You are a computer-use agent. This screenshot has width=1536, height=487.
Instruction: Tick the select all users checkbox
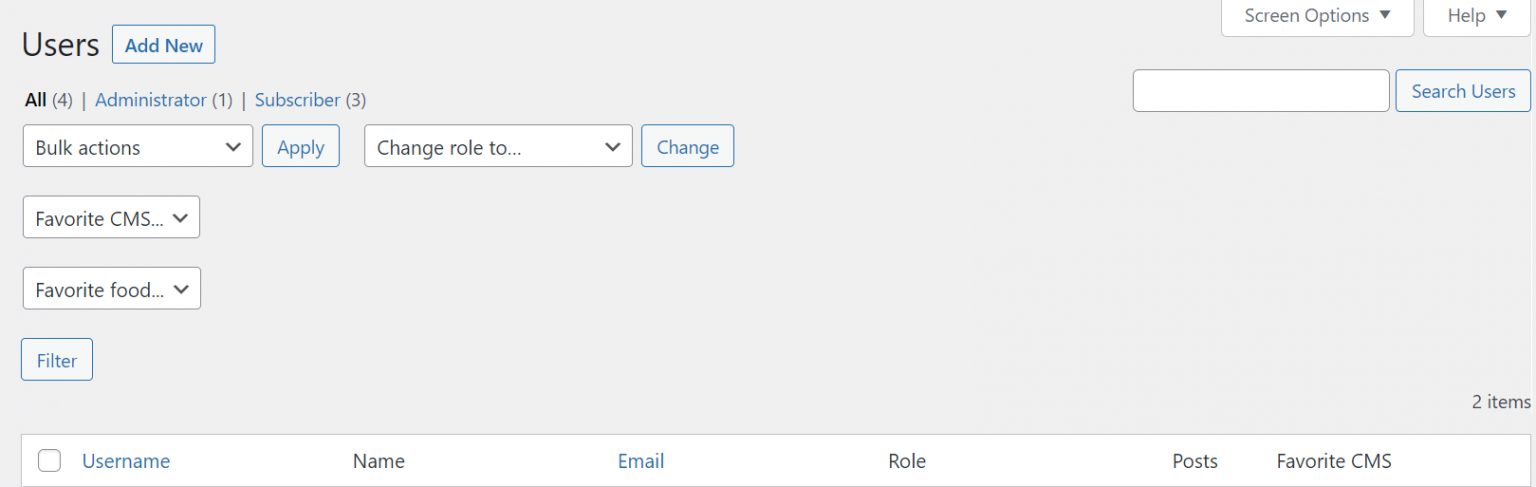[49, 461]
